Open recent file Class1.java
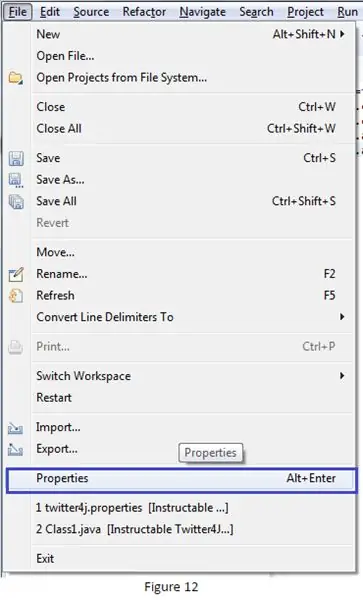 (134, 529)
